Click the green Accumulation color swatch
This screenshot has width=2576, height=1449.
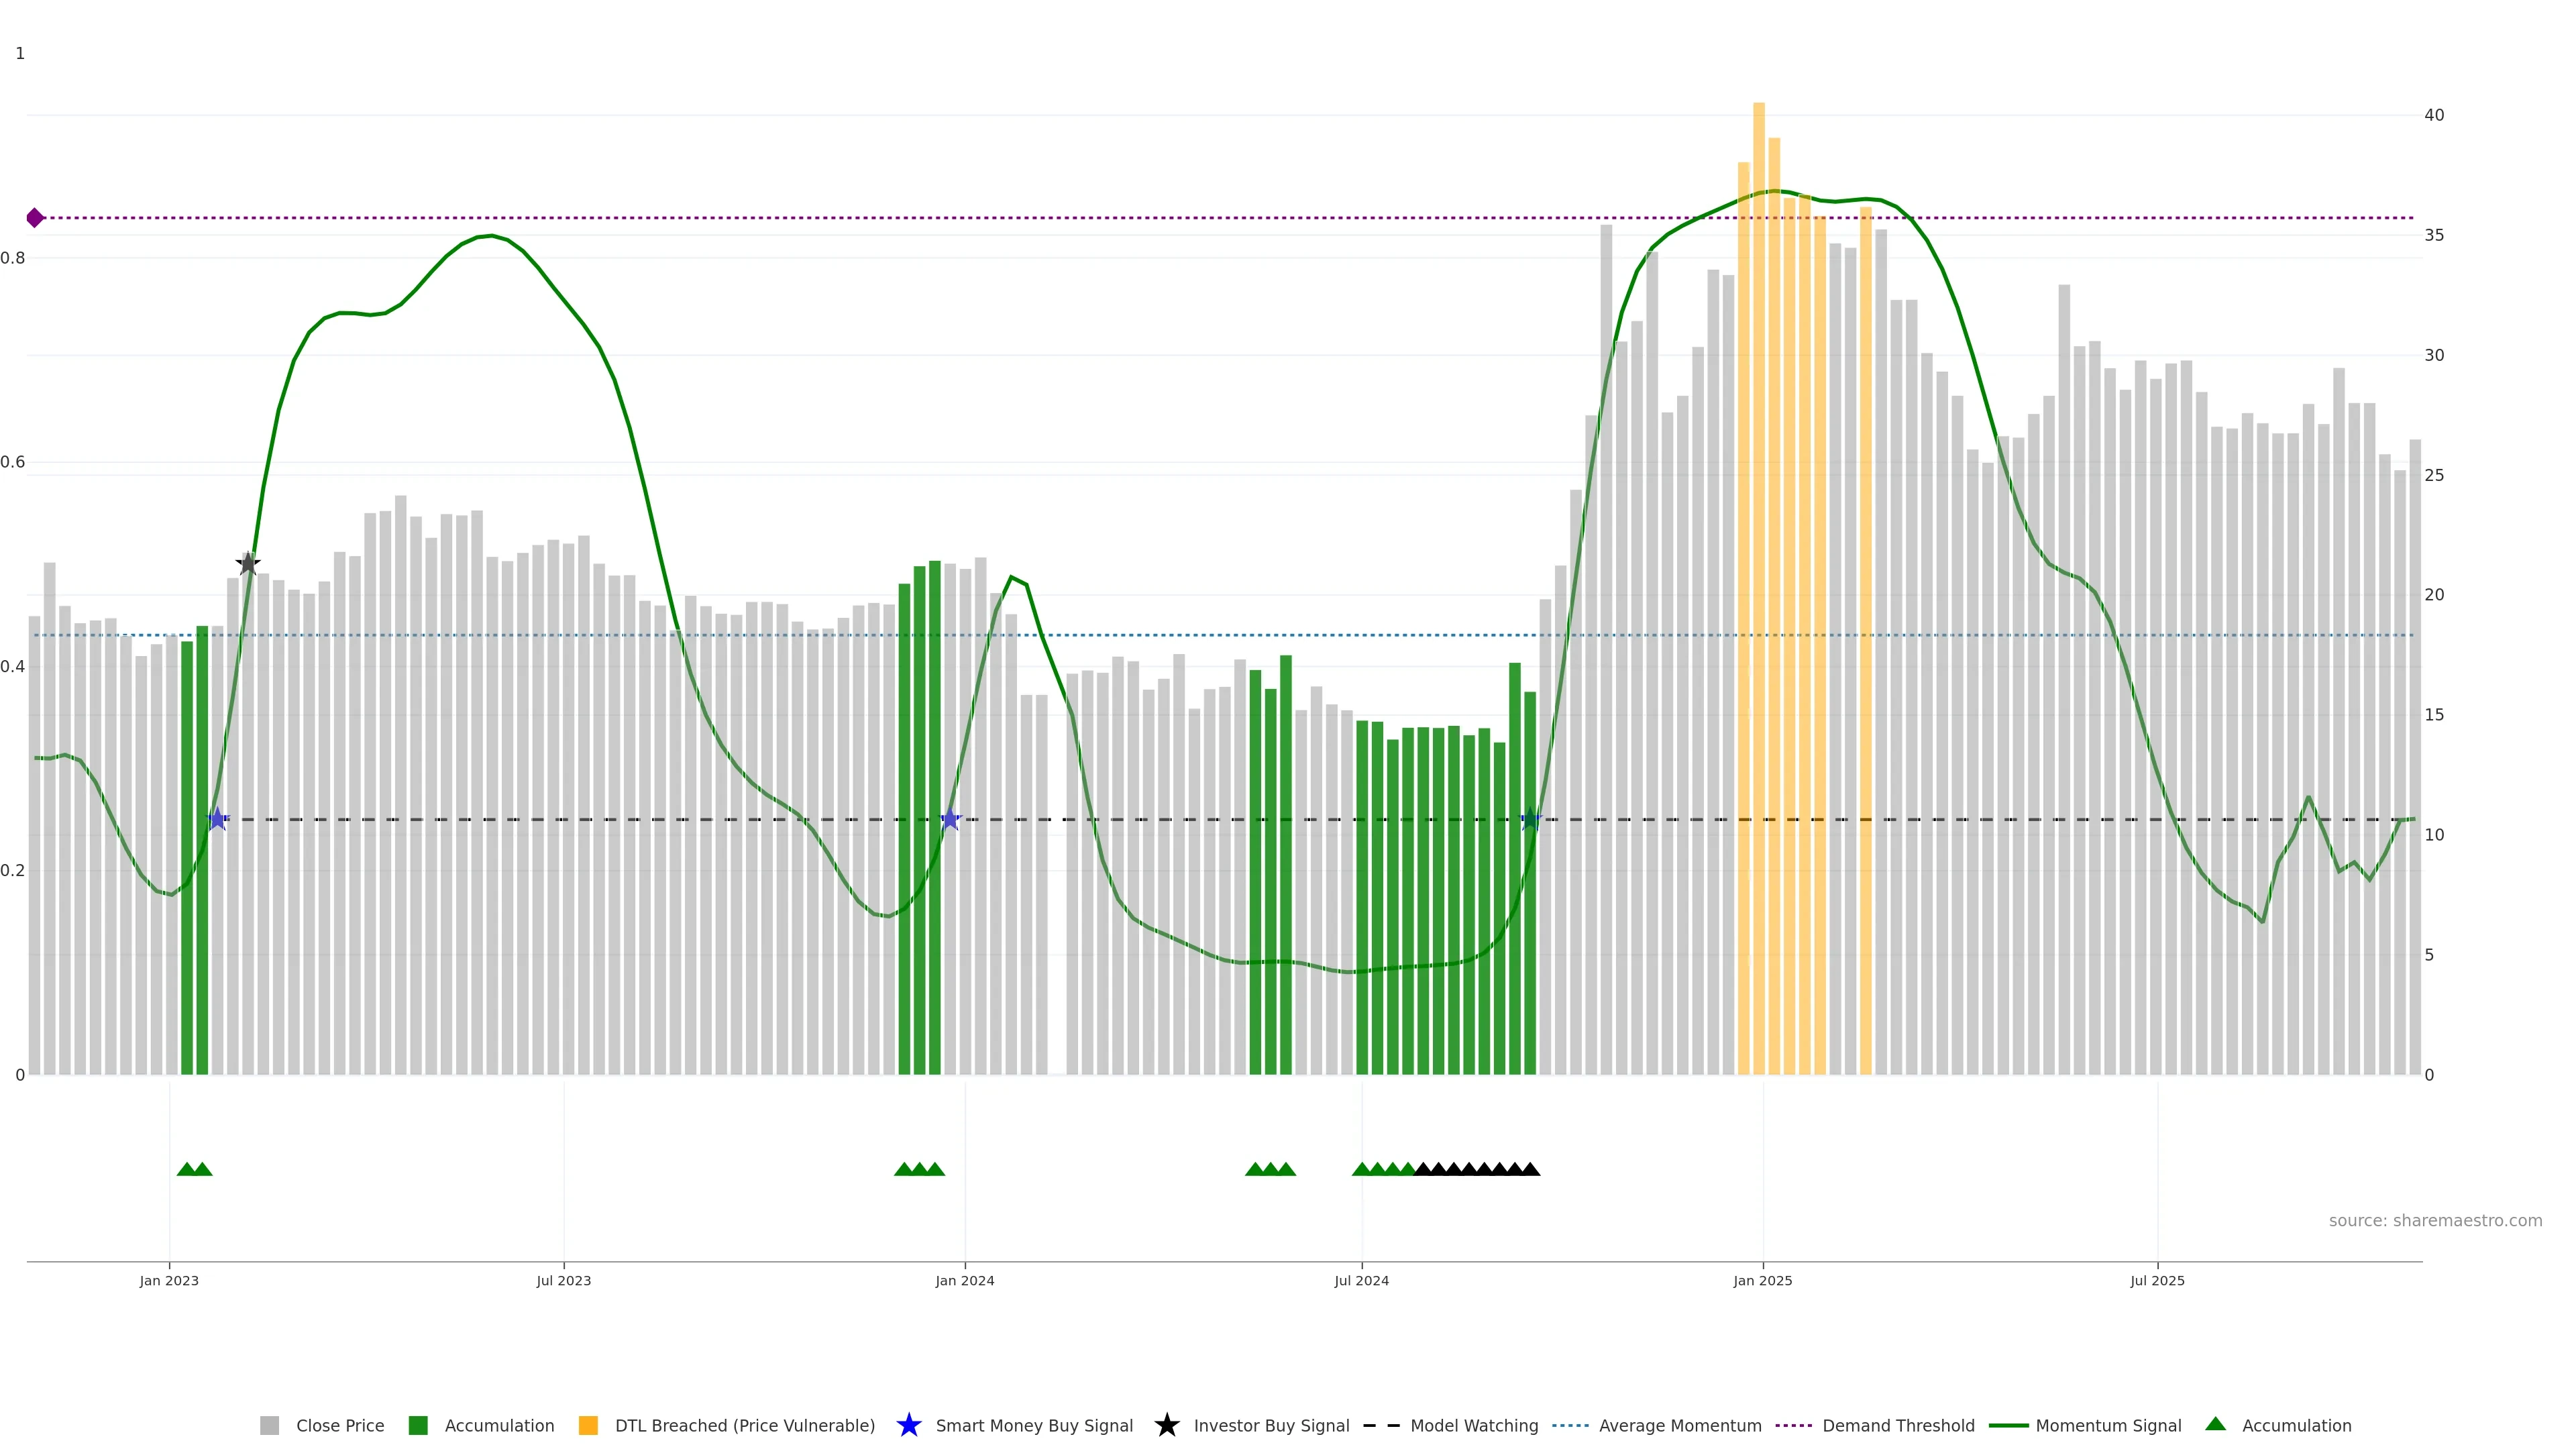[418, 1426]
